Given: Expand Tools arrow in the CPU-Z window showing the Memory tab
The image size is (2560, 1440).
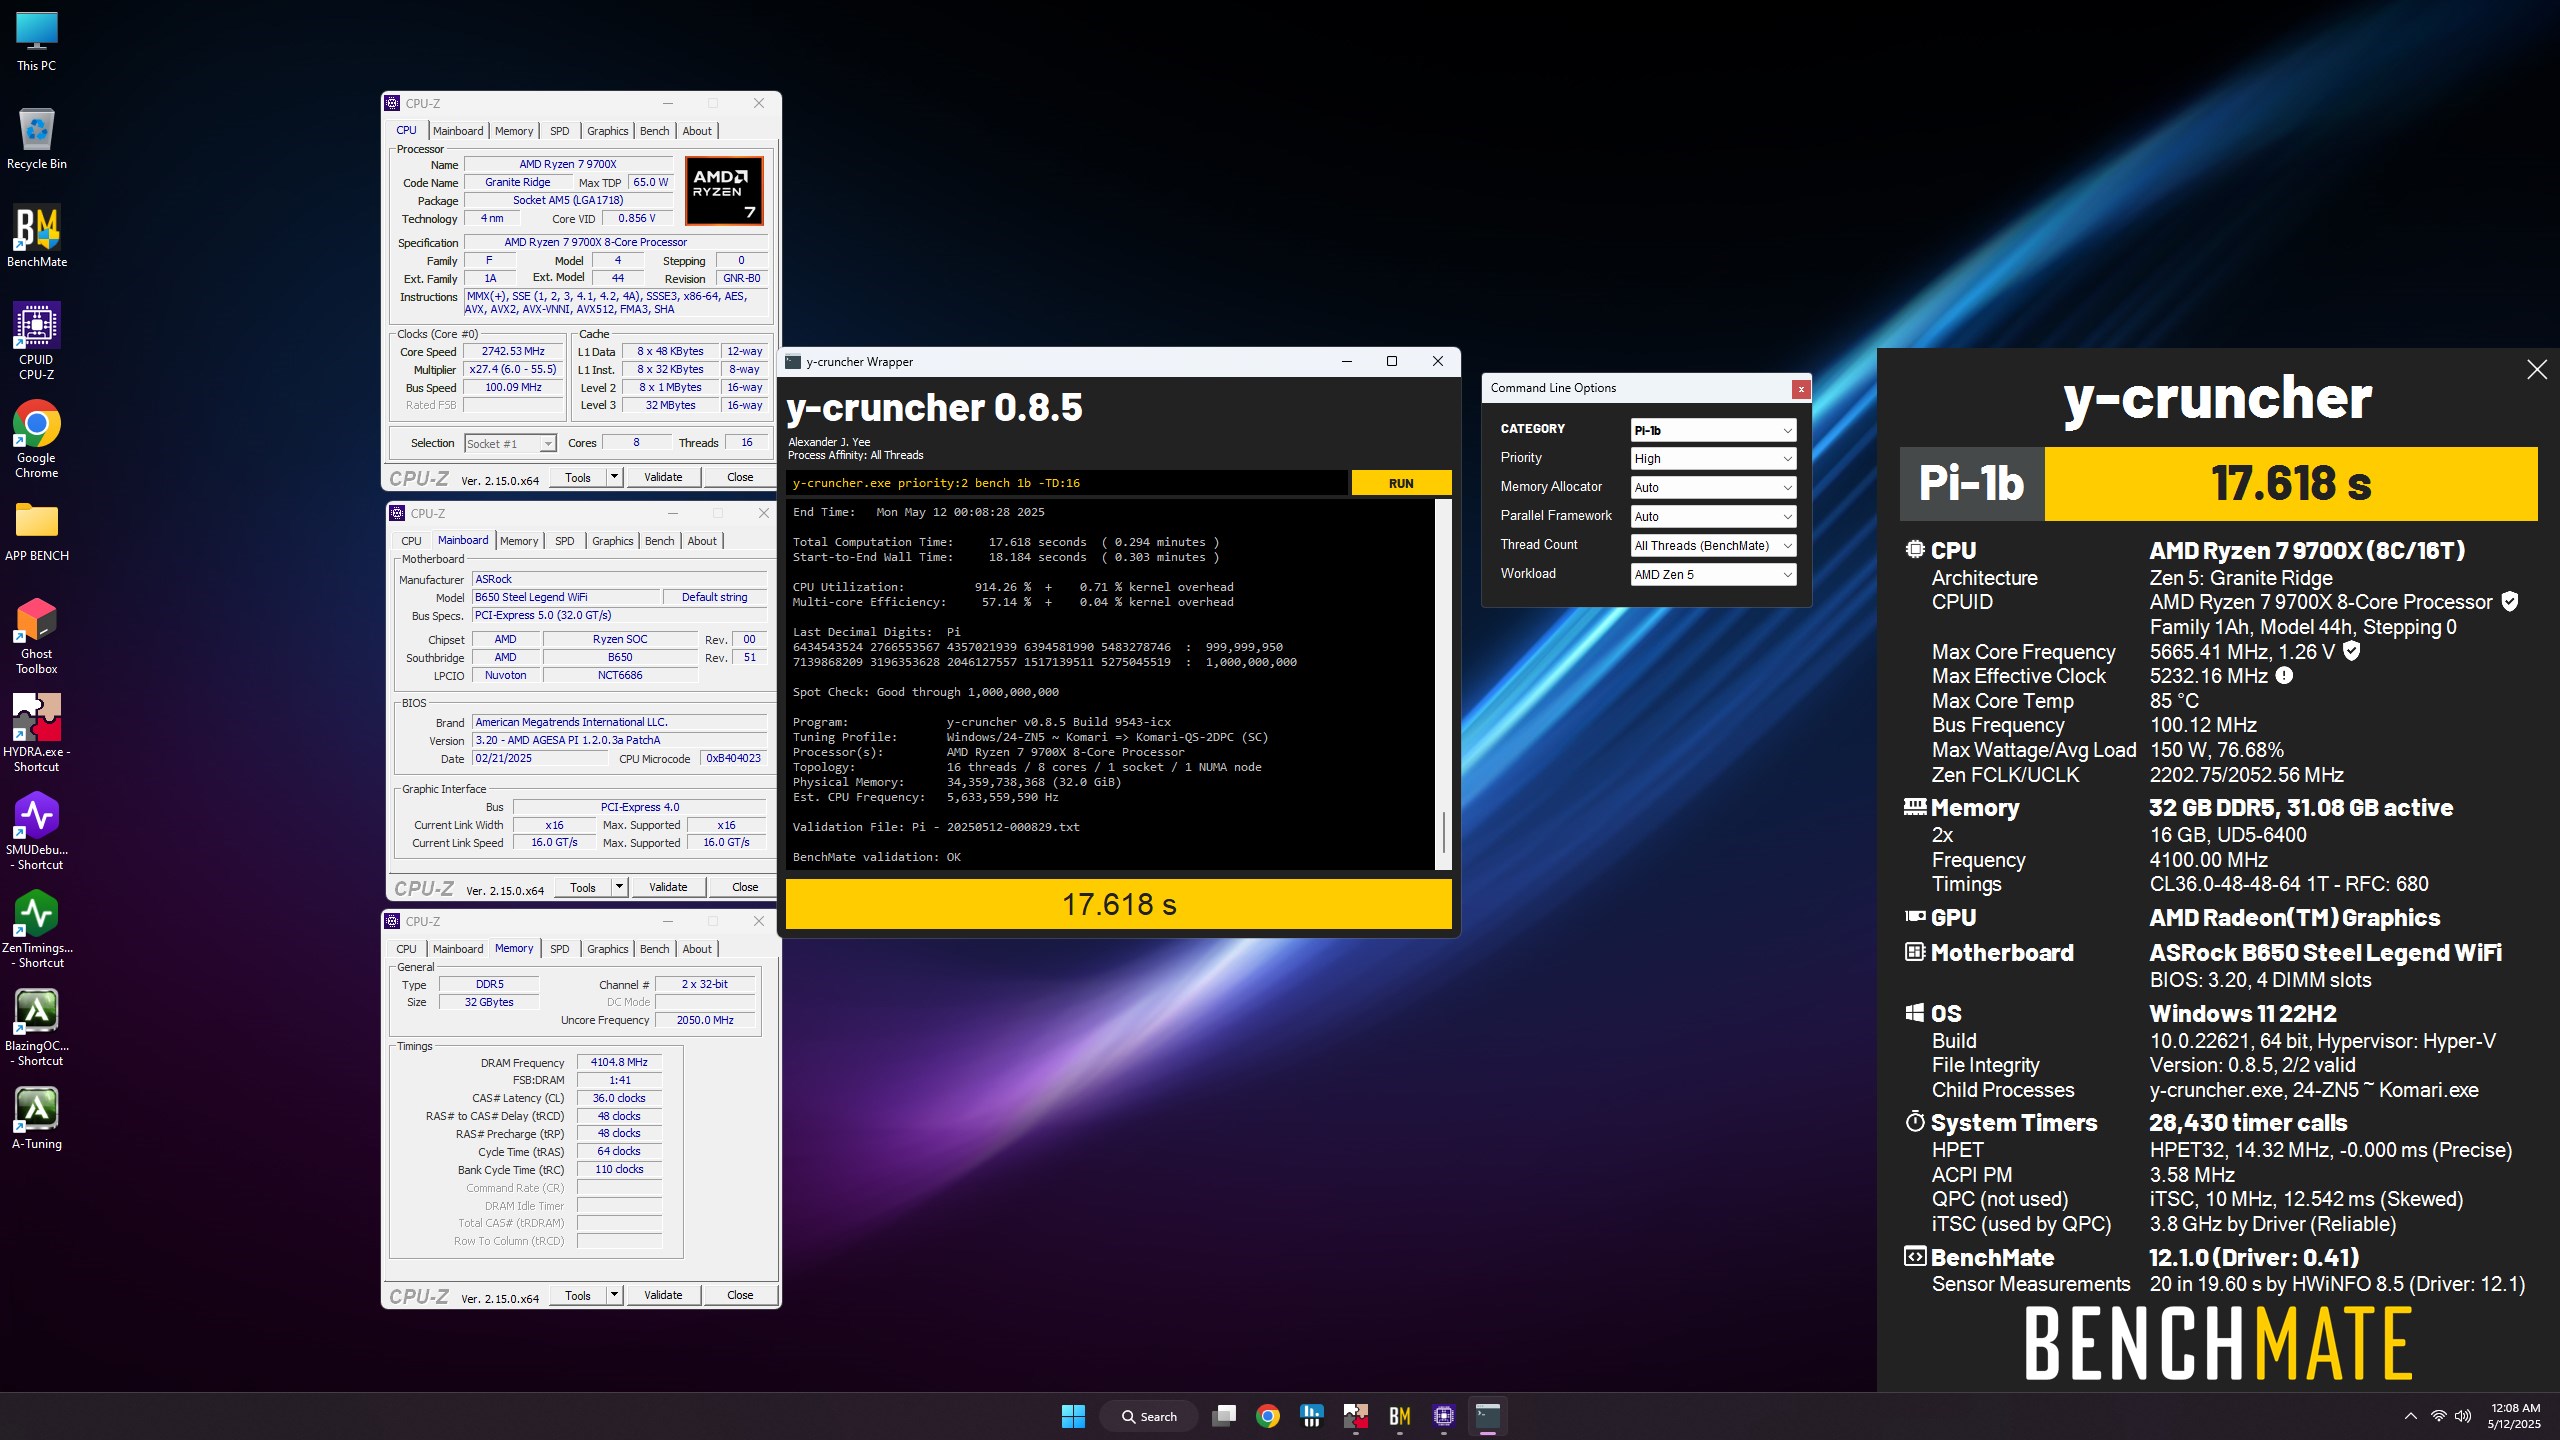Looking at the screenshot, I should (615, 1295).
